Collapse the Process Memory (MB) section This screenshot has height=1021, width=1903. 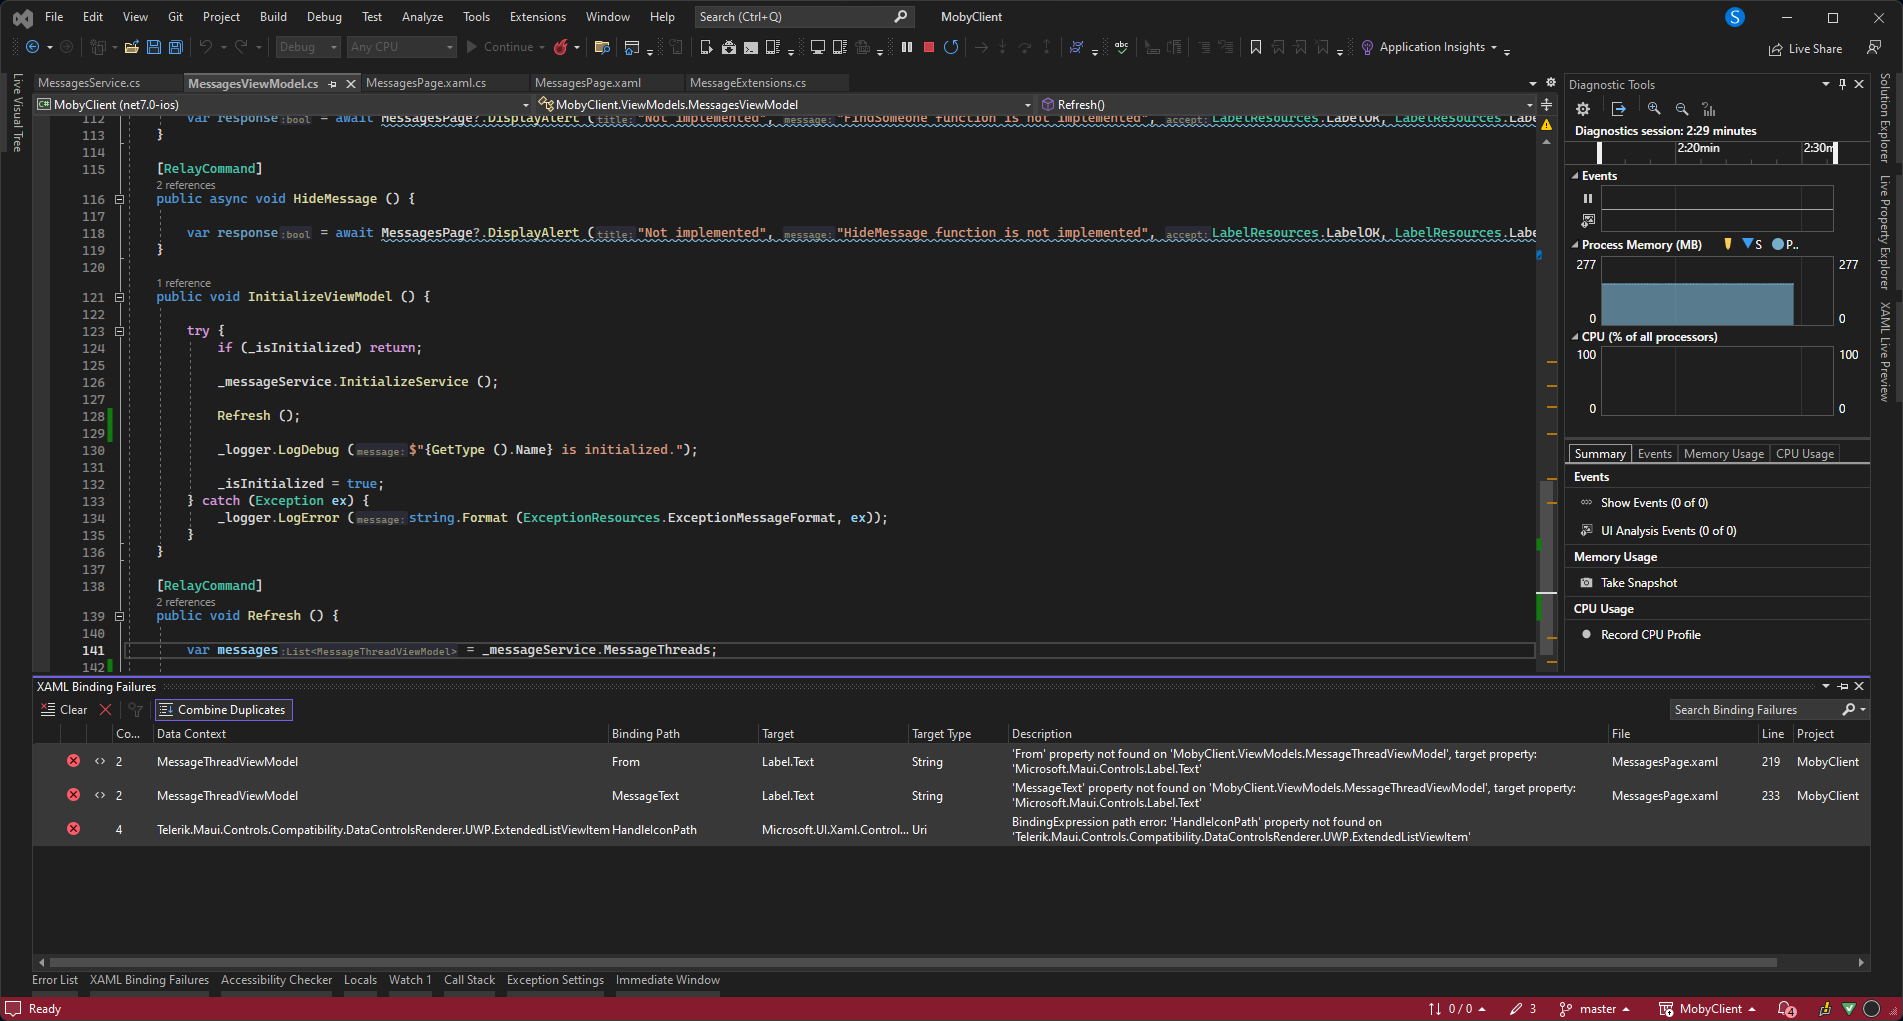click(1575, 245)
